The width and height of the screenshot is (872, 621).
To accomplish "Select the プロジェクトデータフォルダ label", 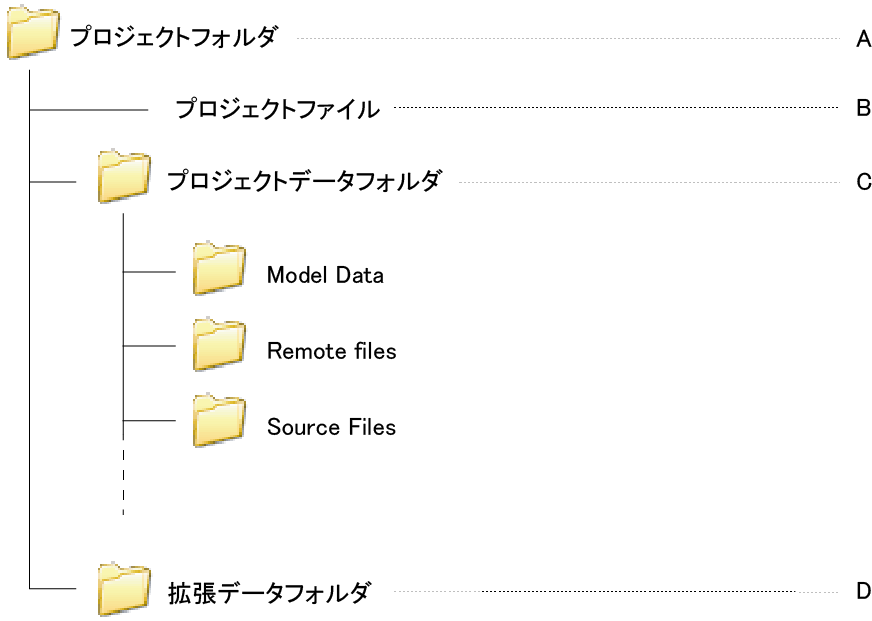I will 303,181.
